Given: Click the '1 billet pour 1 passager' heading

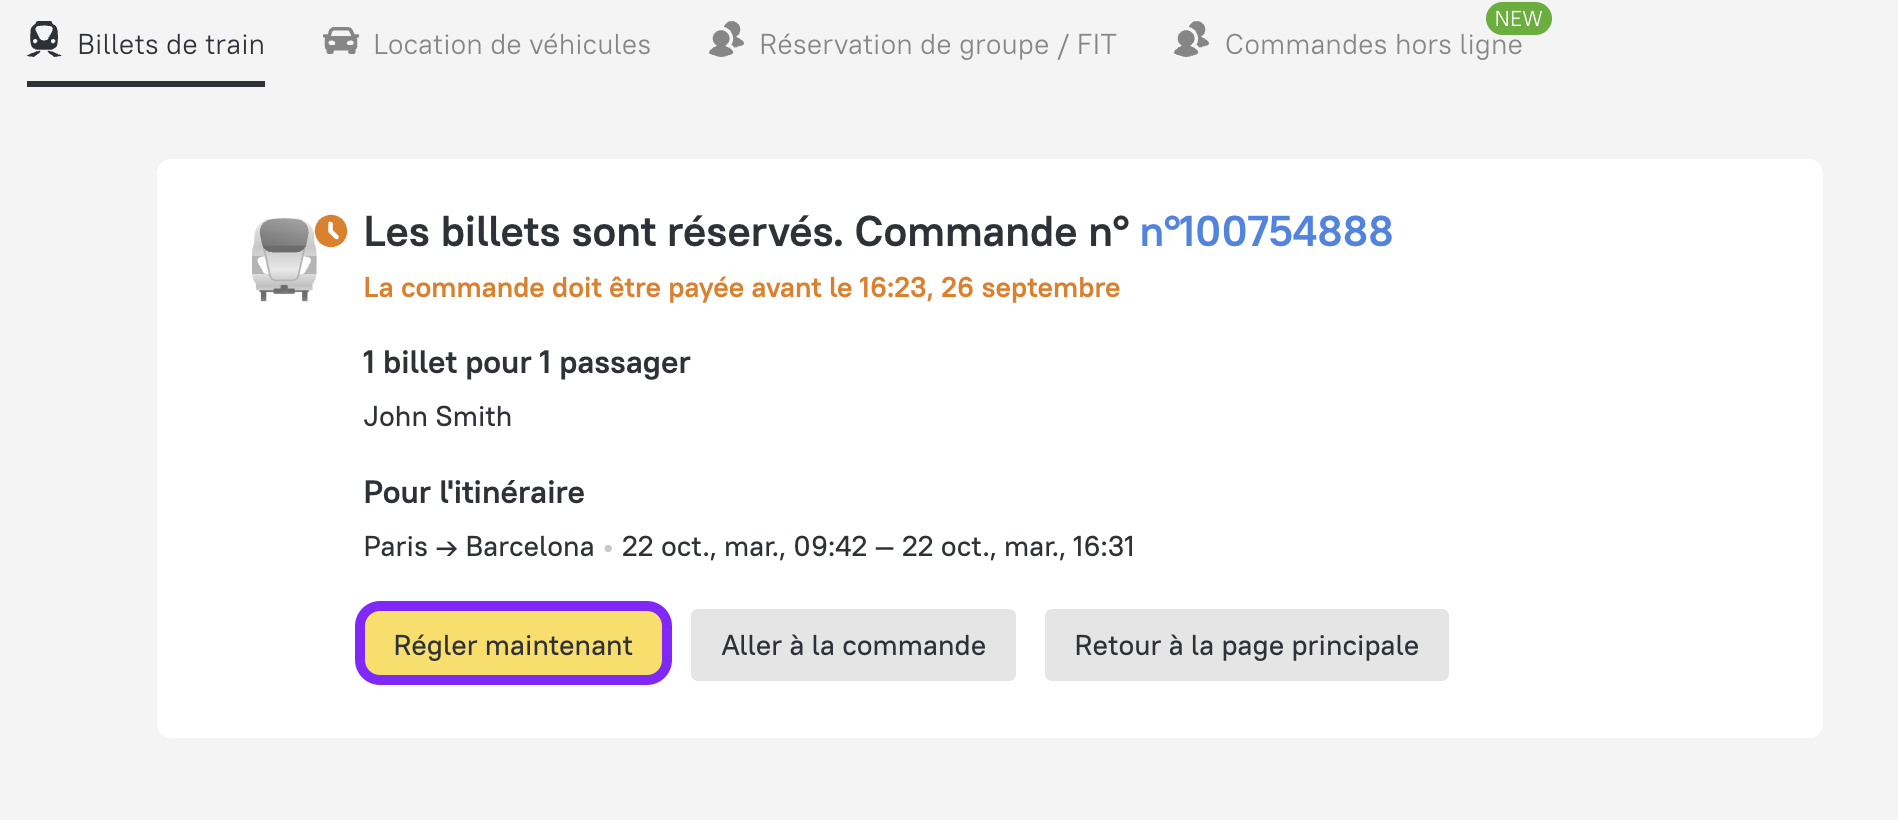Looking at the screenshot, I should point(527,363).
